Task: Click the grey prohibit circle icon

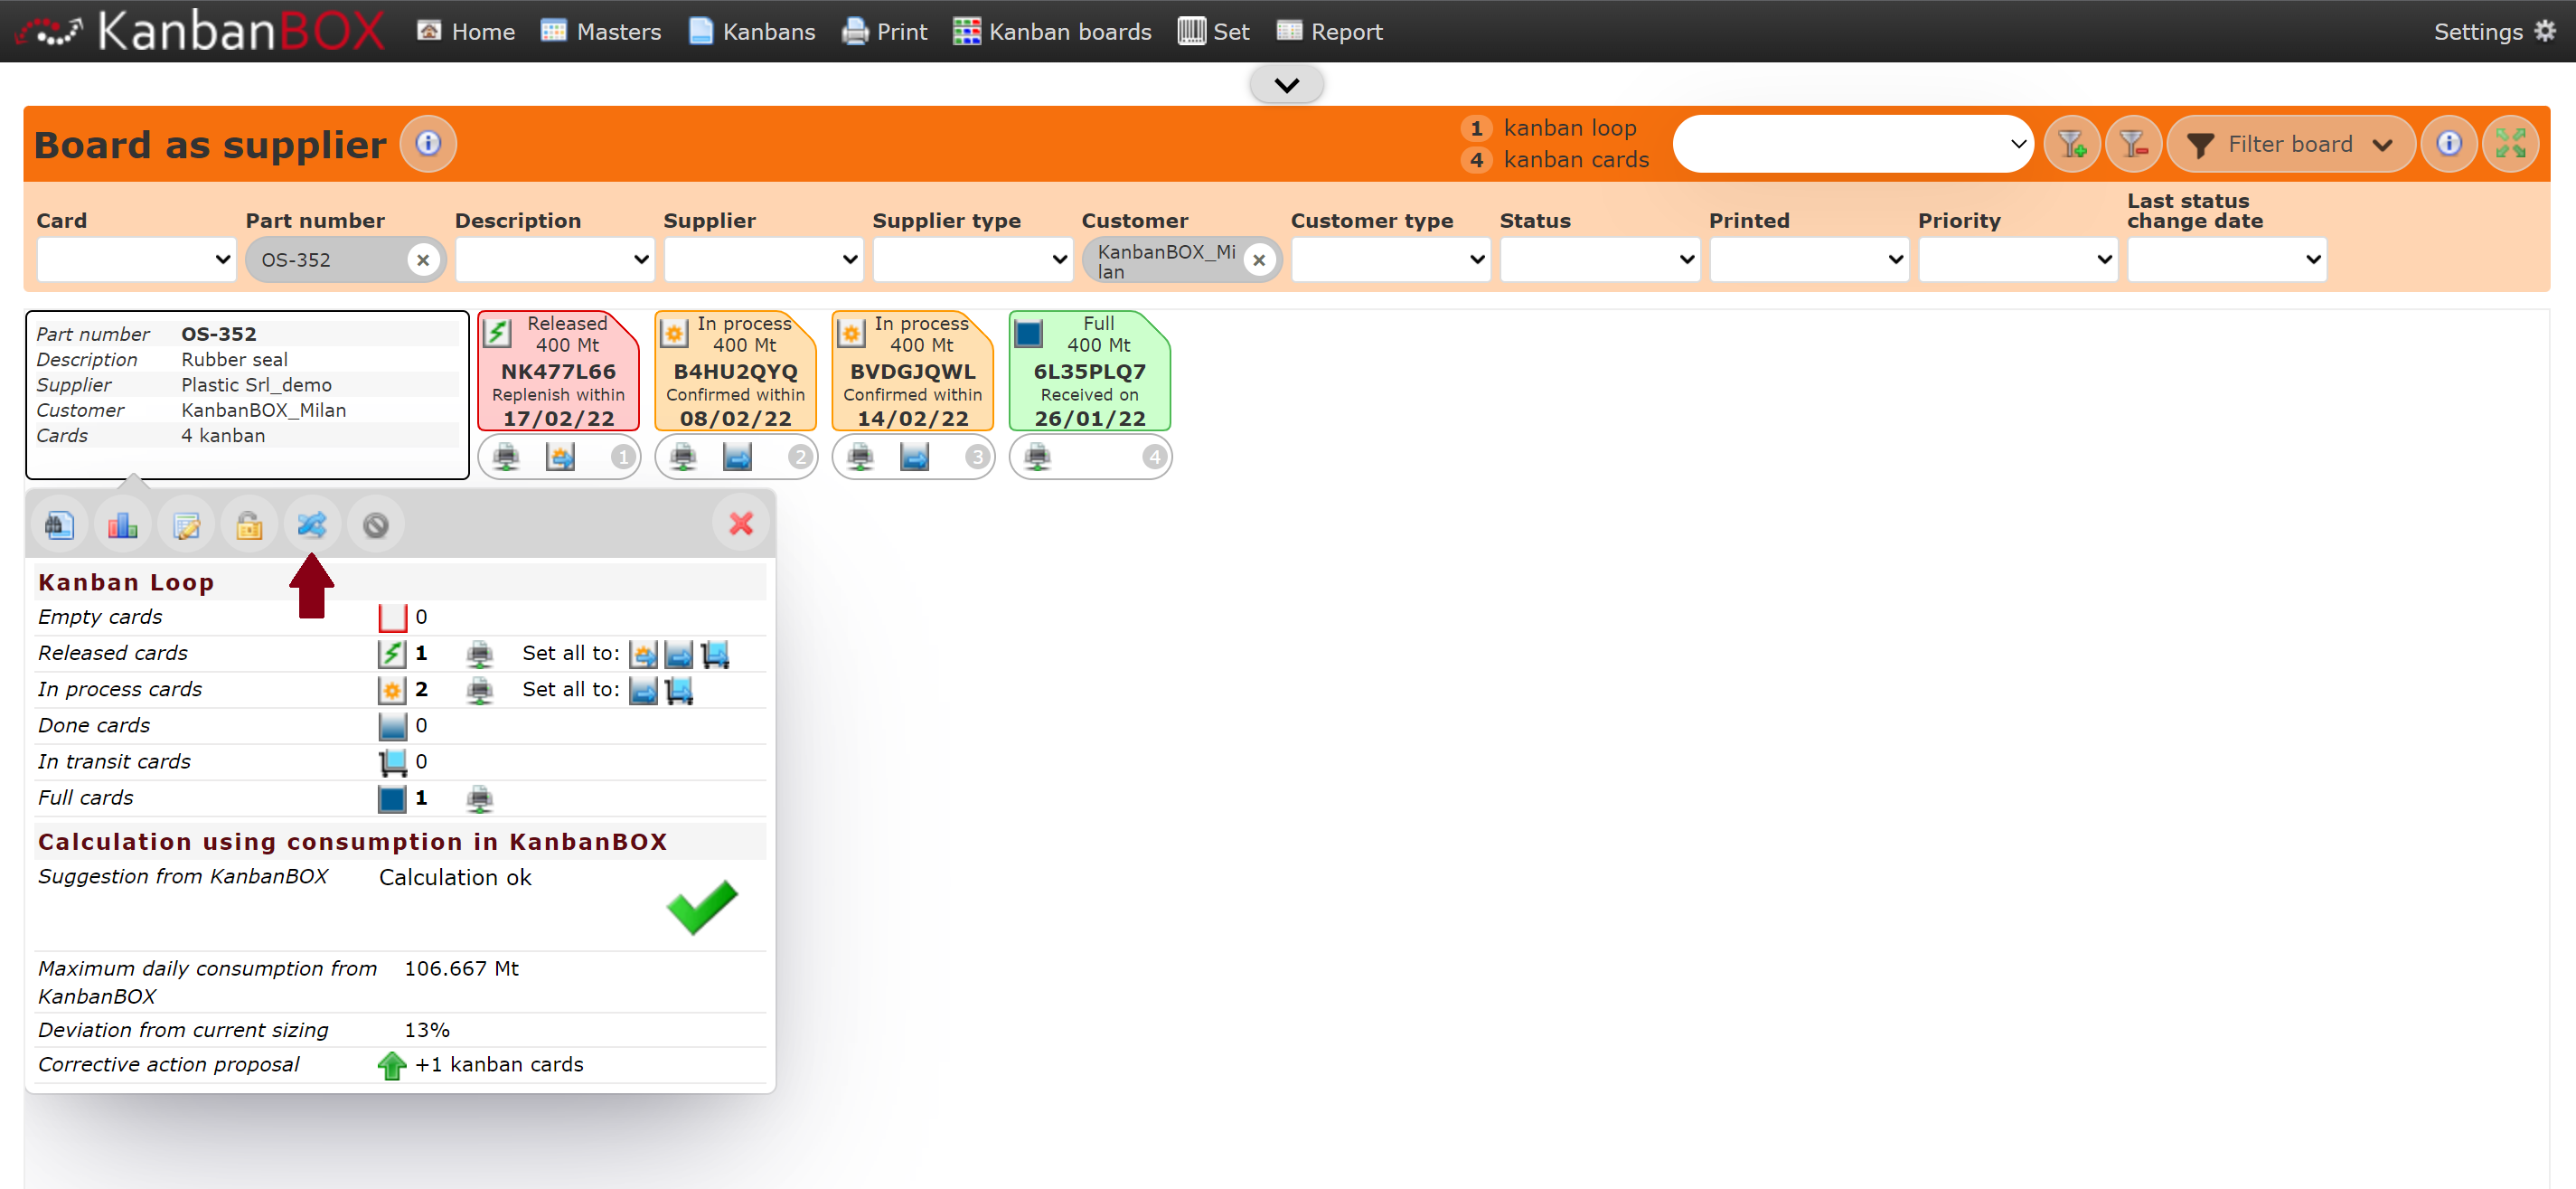Action: (375, 524)
